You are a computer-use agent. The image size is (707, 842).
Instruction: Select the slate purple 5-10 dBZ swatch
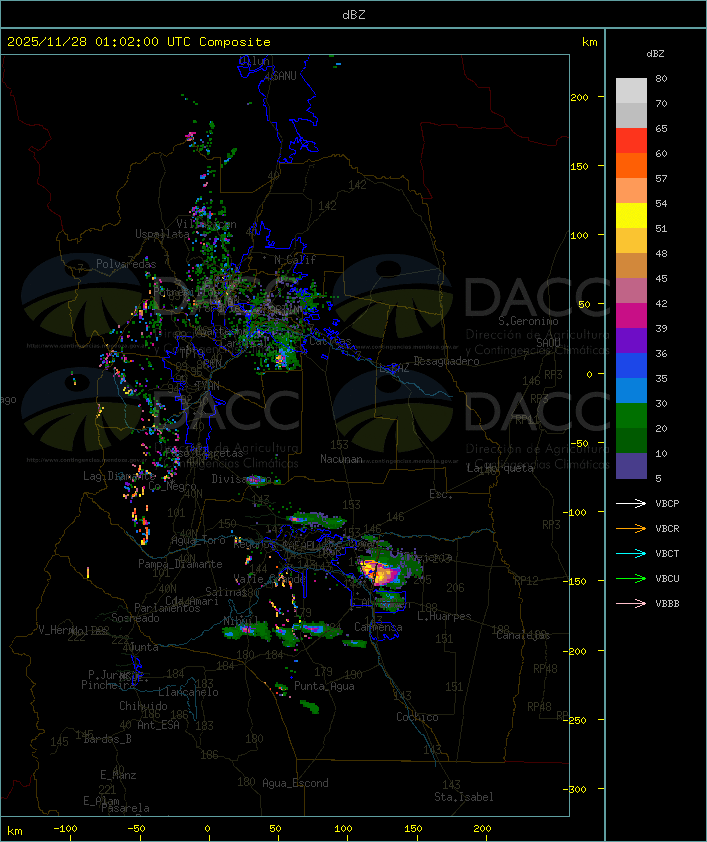631,466
